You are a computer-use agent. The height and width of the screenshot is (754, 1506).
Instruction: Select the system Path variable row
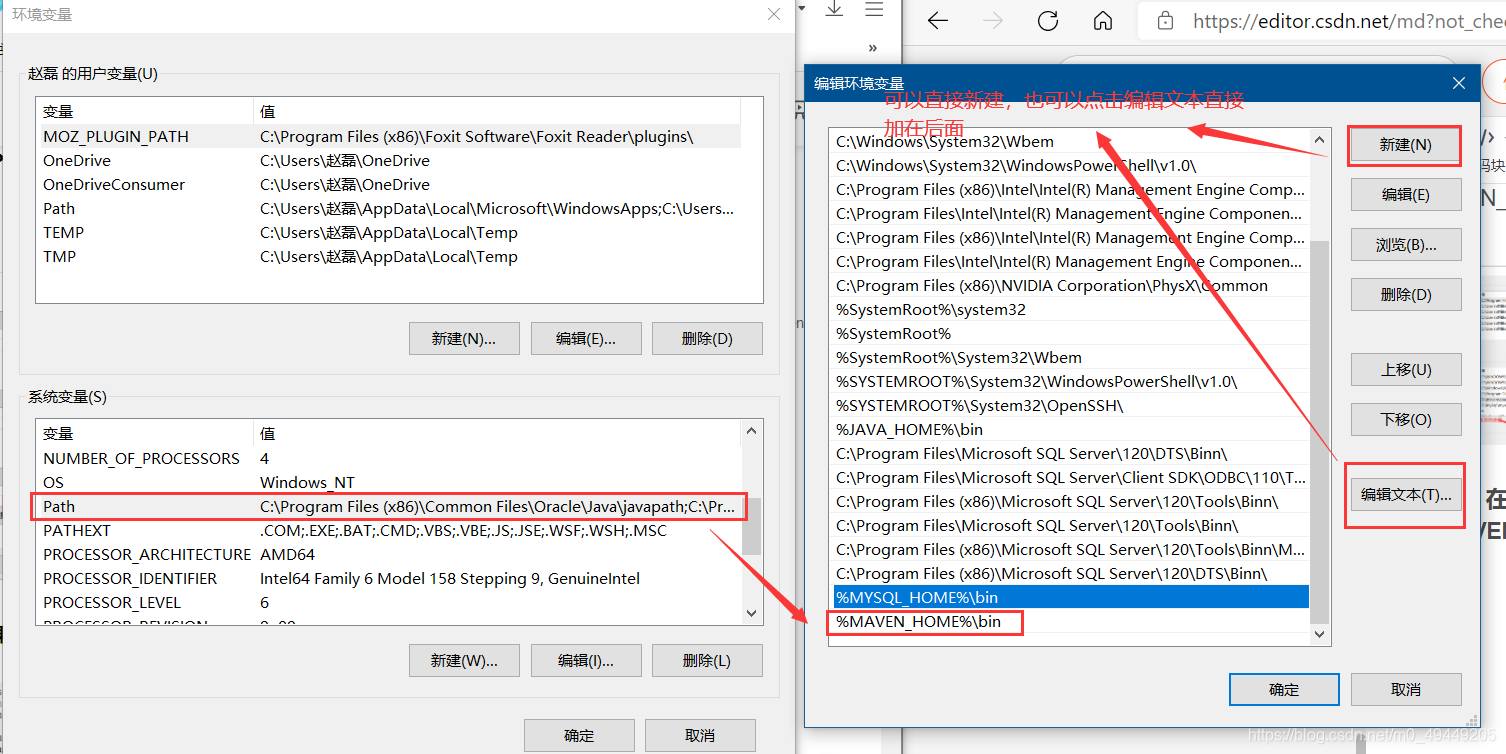390,507
